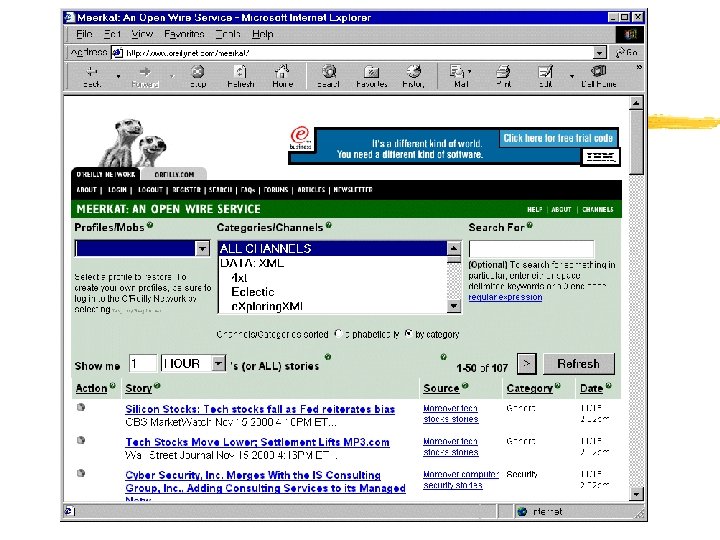The image size is (720, 540).
Task: Open the Favorites toolbar icon
Action: coord(371,72)
